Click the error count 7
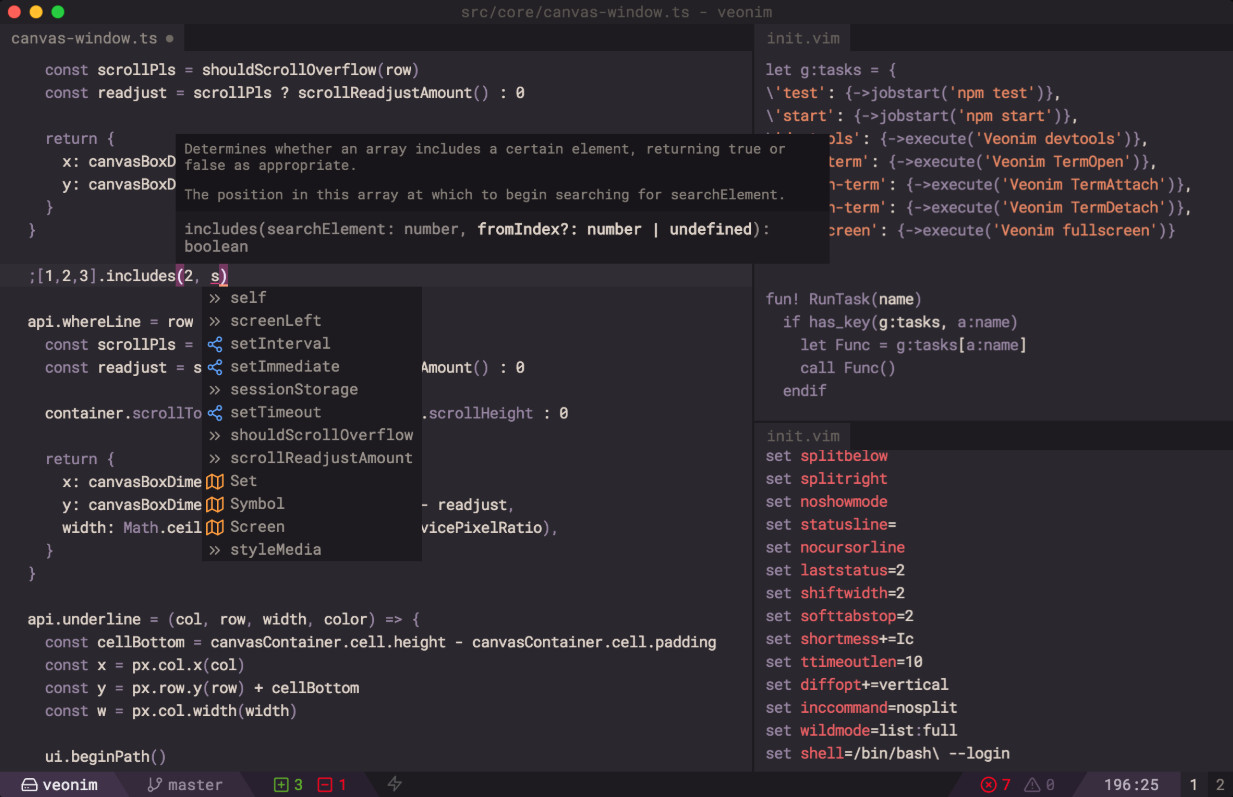 [1006, 785]
